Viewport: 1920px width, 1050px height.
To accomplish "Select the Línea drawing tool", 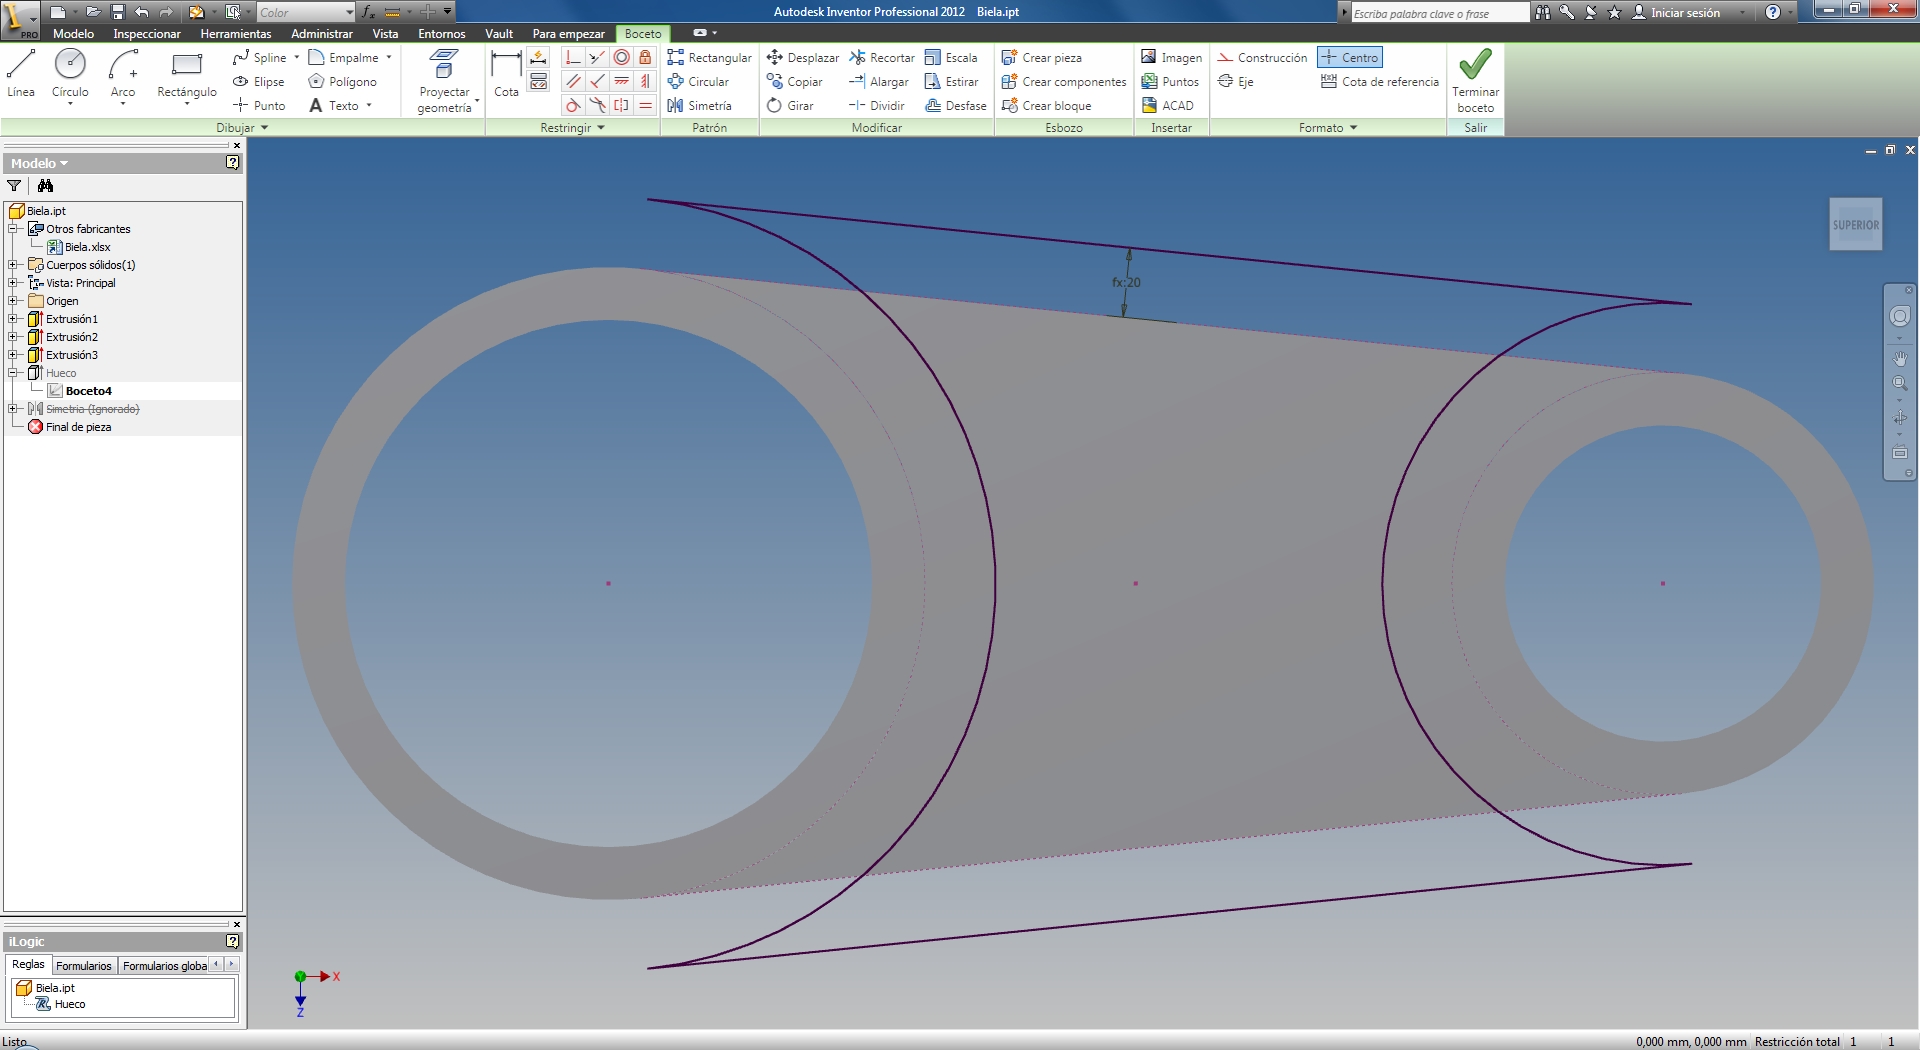I will click(21, 74).
